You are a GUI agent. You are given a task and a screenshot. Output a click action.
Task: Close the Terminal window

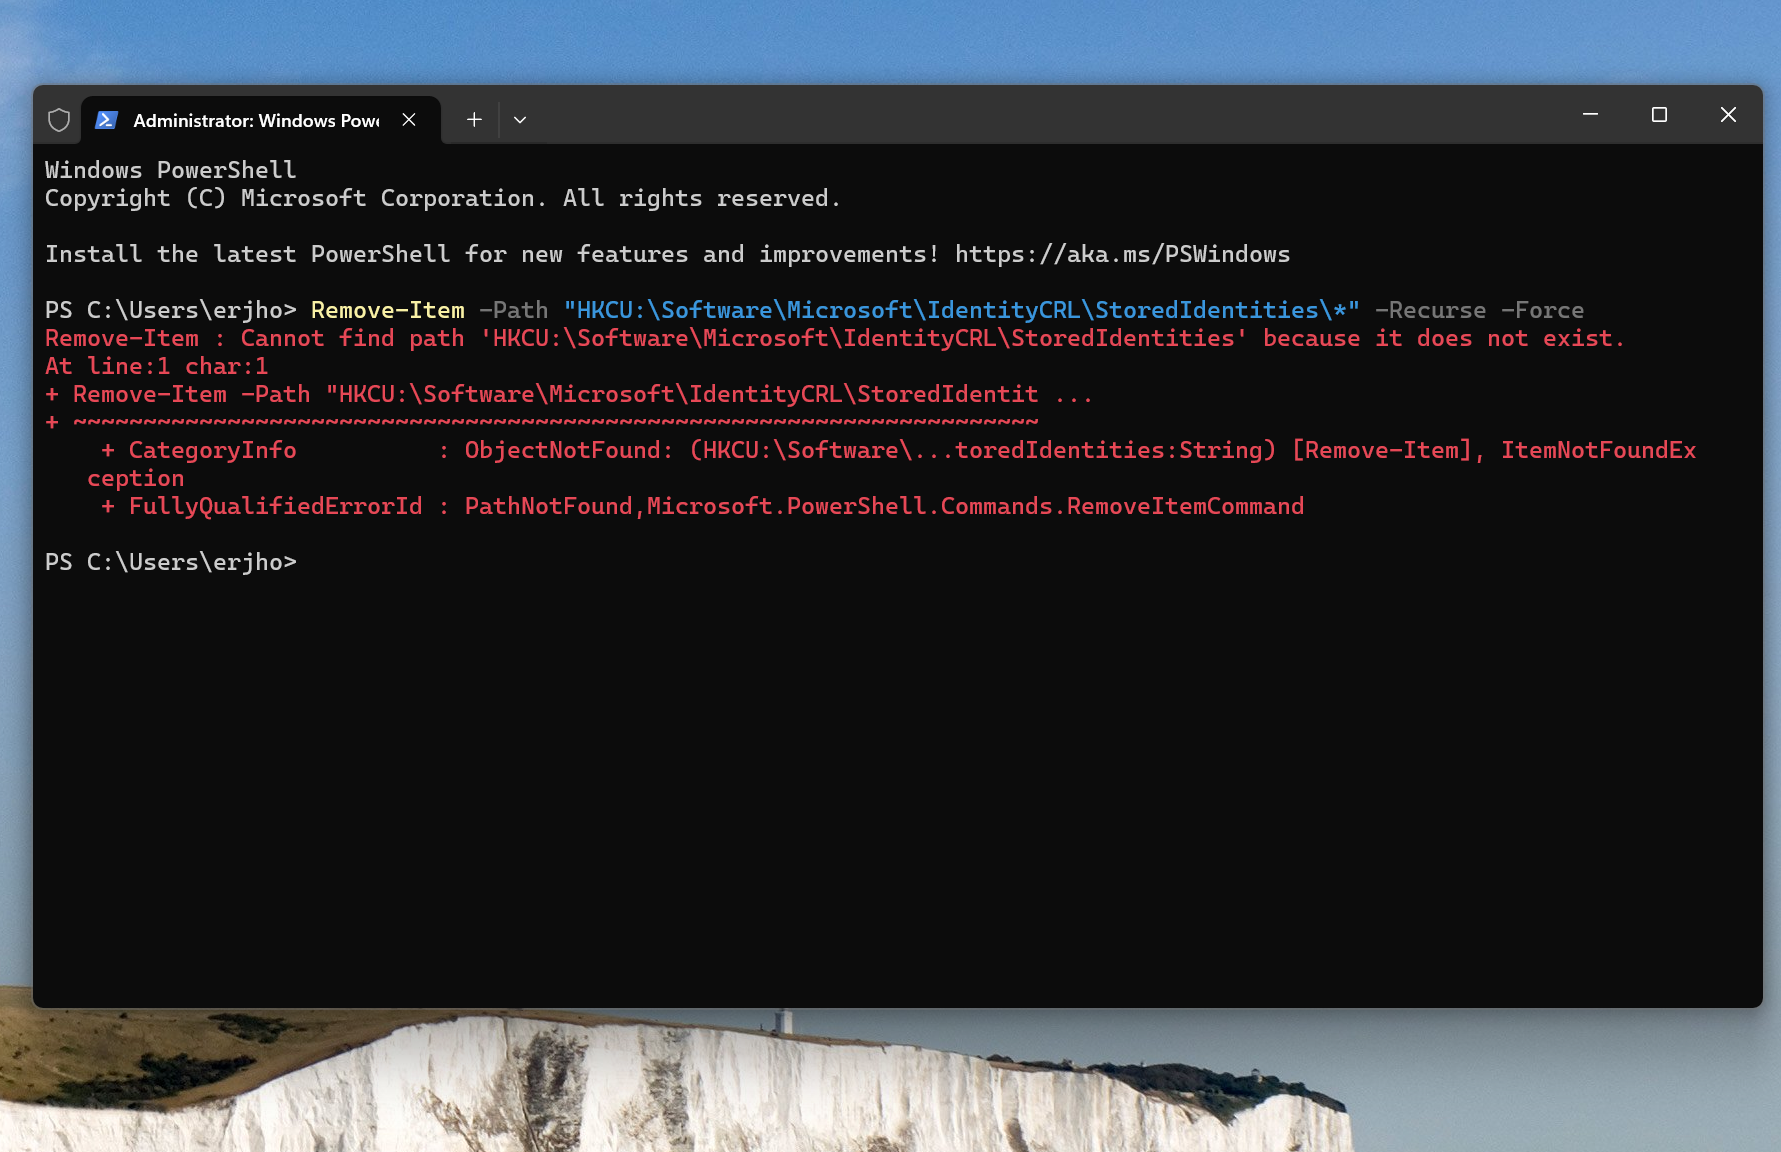click(1728, 115)
